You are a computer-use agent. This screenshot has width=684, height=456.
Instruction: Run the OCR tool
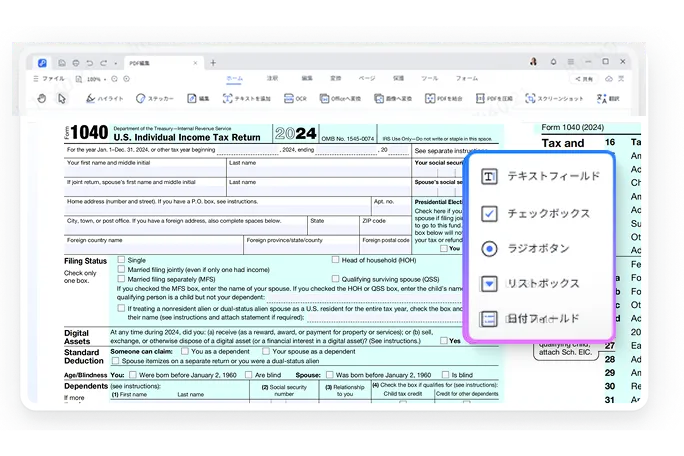295,98
